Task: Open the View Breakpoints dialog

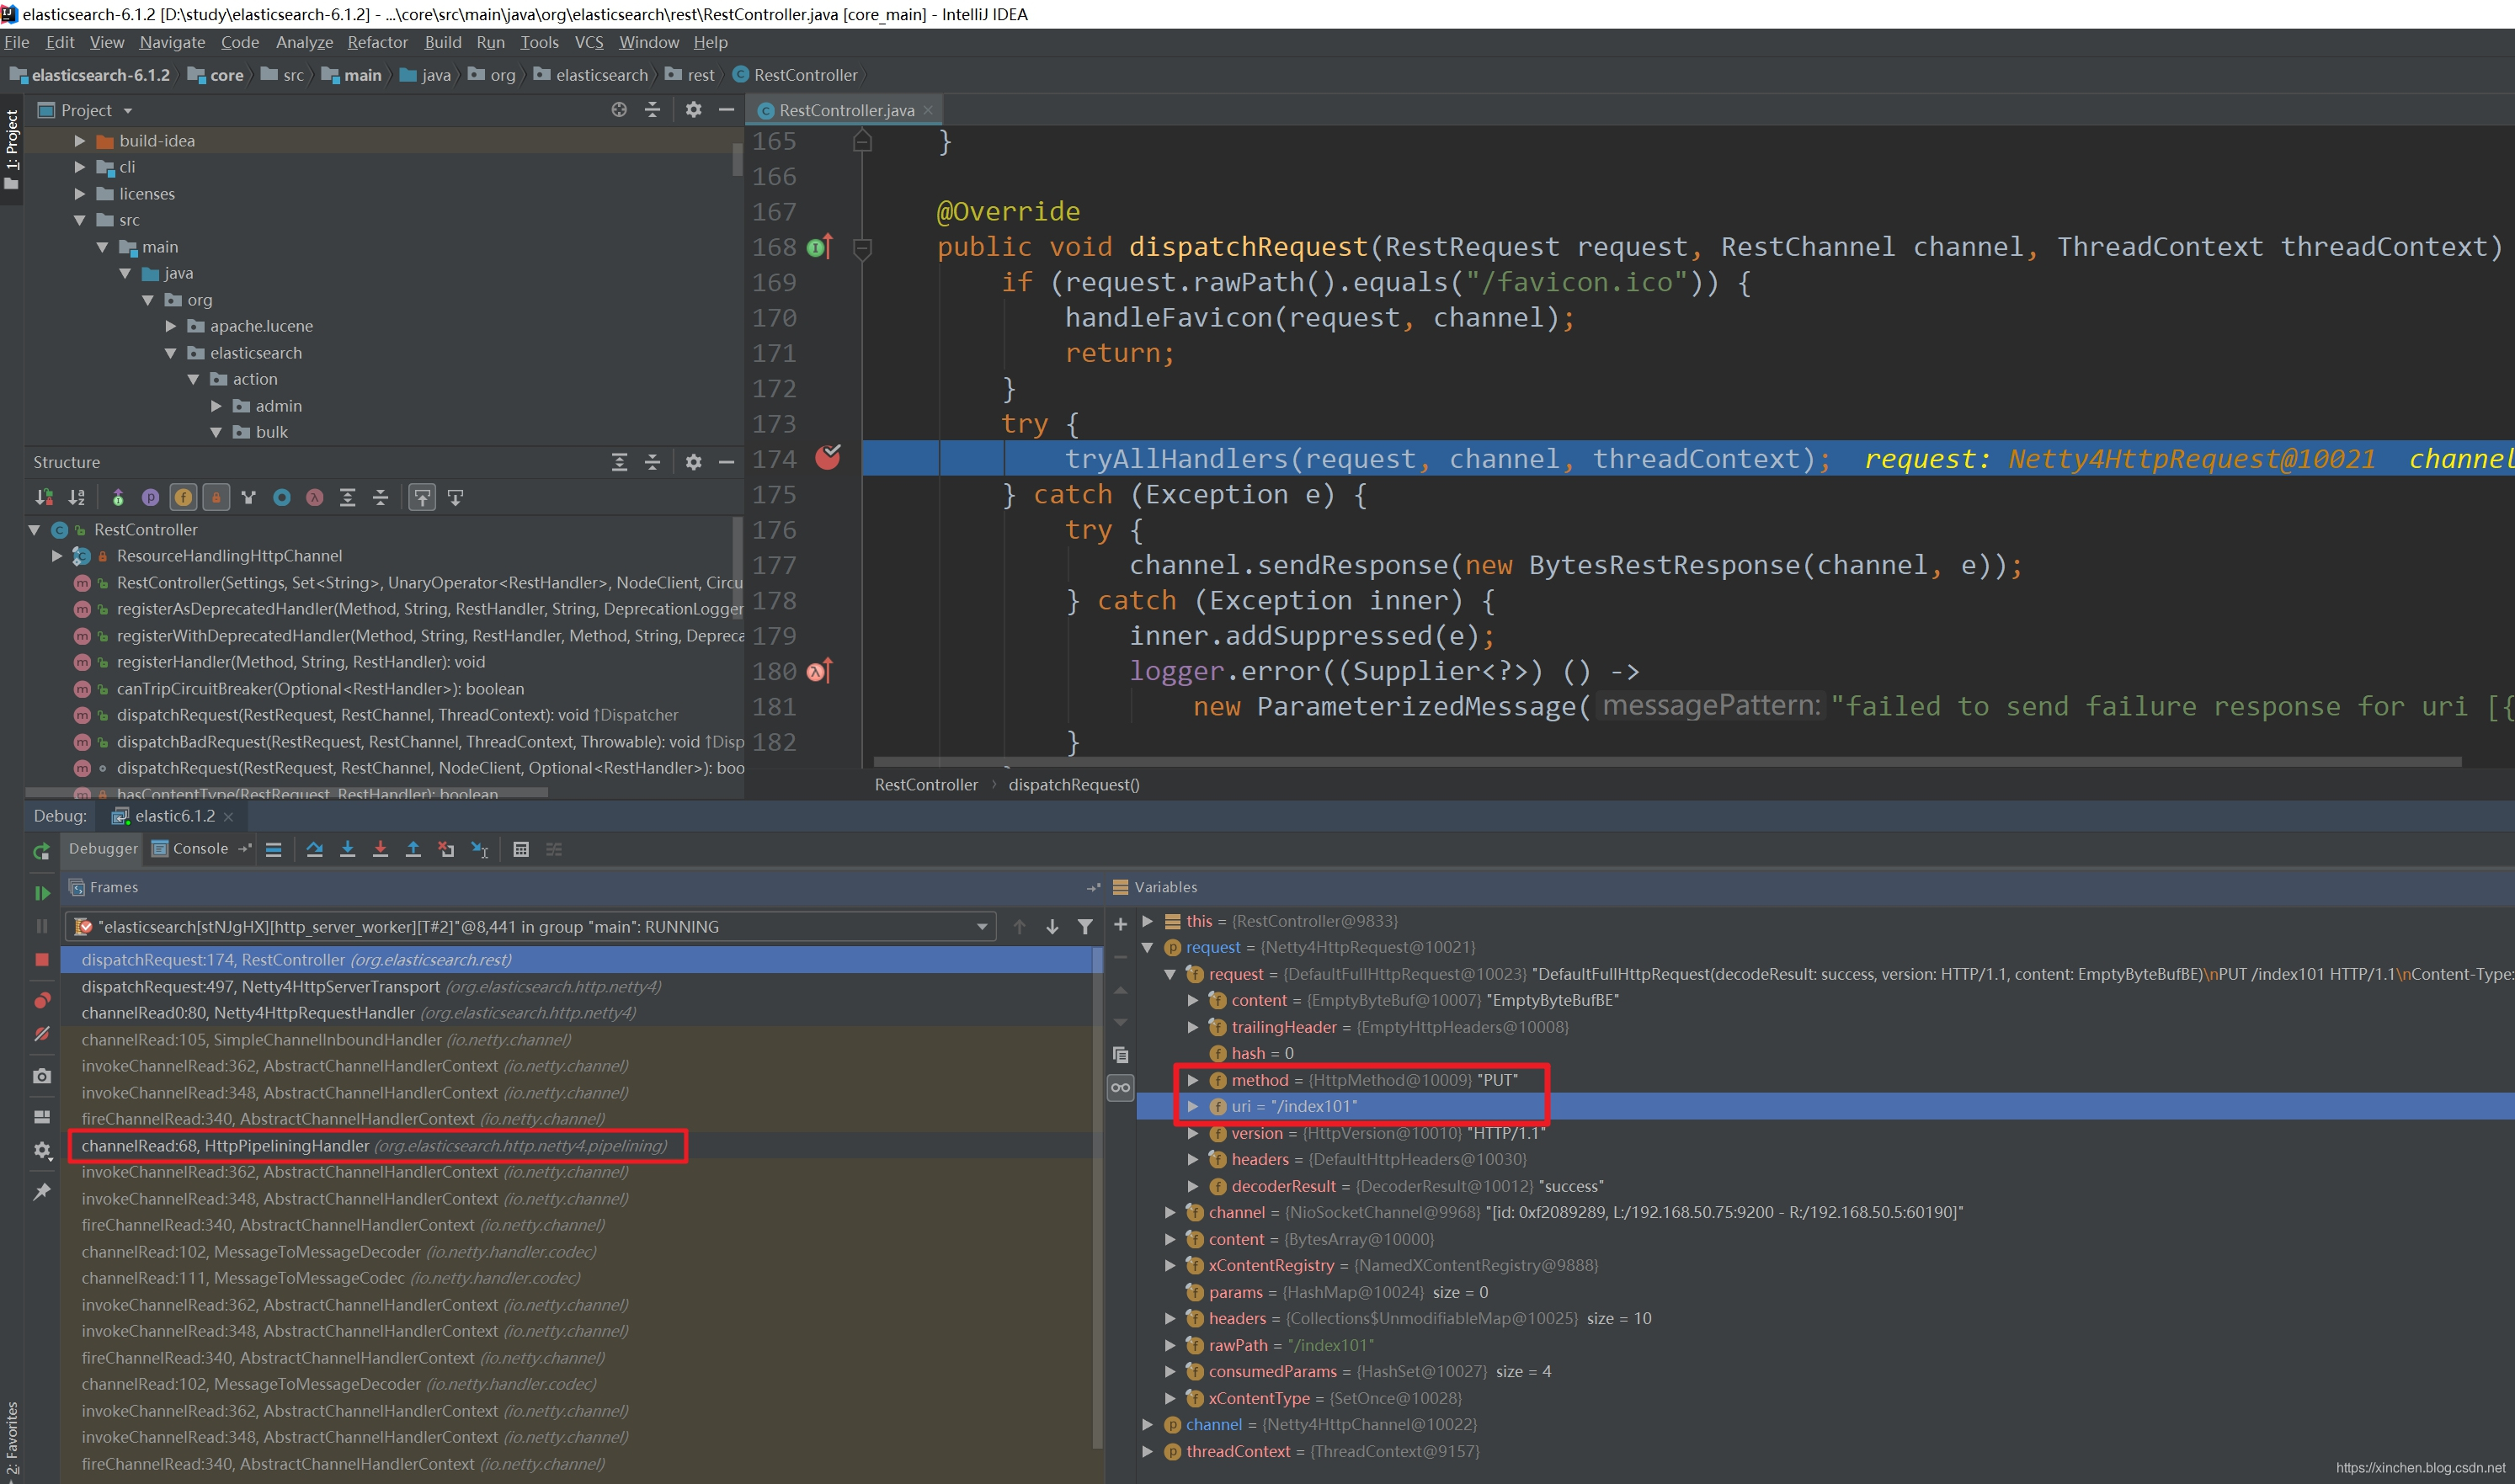Action: tap(42, 1000)
